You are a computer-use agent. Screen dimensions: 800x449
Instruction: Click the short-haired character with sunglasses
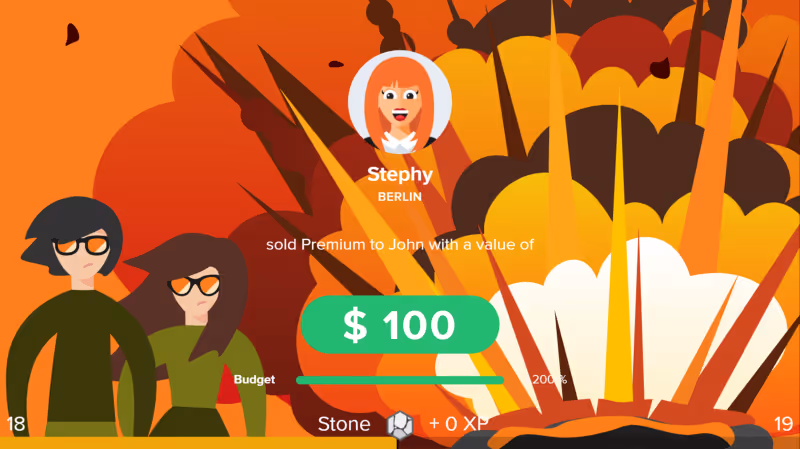(x=77, y=316)
